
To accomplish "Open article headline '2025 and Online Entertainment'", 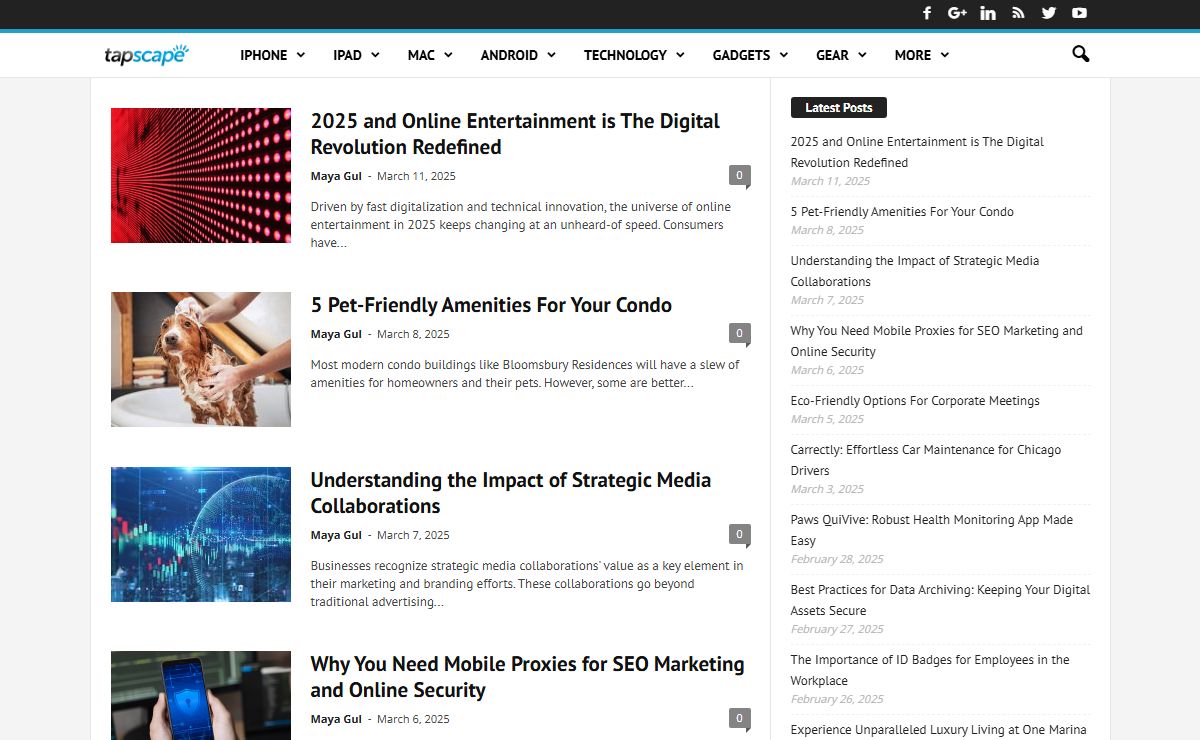I will (515, 134).
